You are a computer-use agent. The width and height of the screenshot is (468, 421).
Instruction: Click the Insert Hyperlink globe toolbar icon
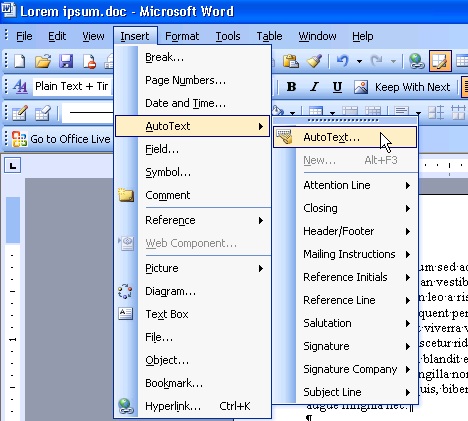pyautogui.click(x=416, y=61)
